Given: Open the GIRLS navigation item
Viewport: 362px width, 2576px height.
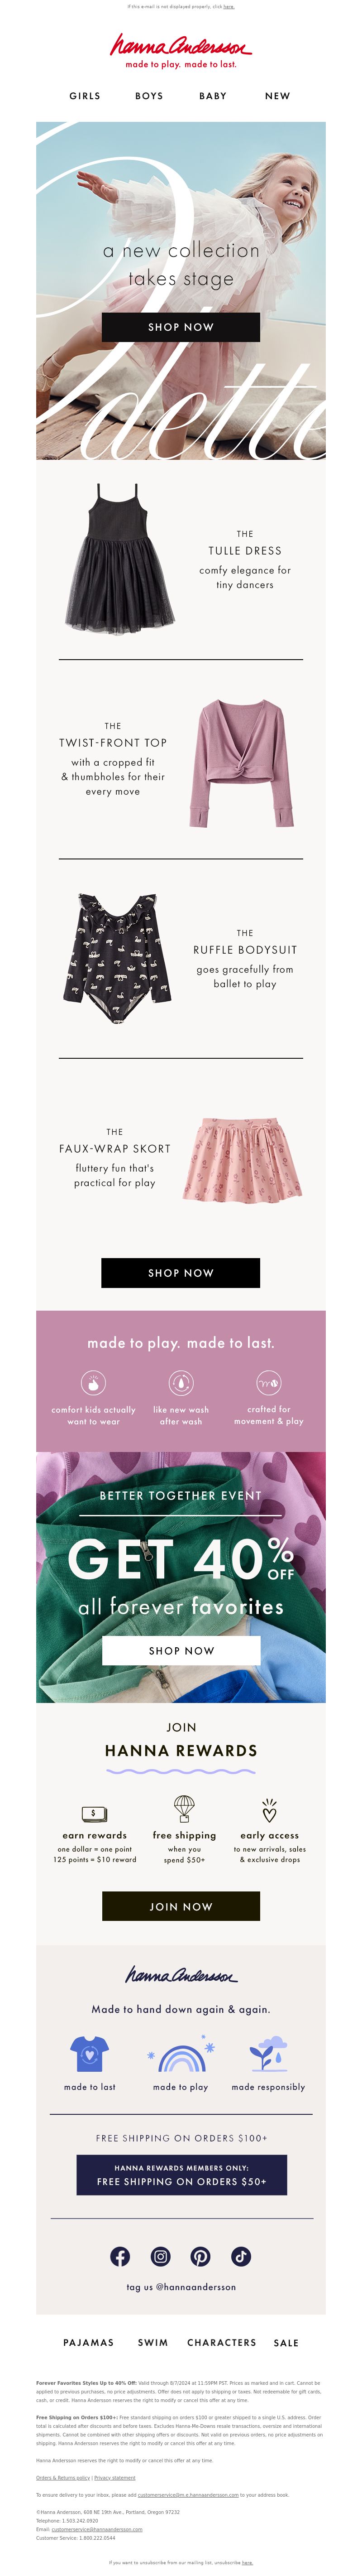Looking at the screenshot, I should (85, 96).
